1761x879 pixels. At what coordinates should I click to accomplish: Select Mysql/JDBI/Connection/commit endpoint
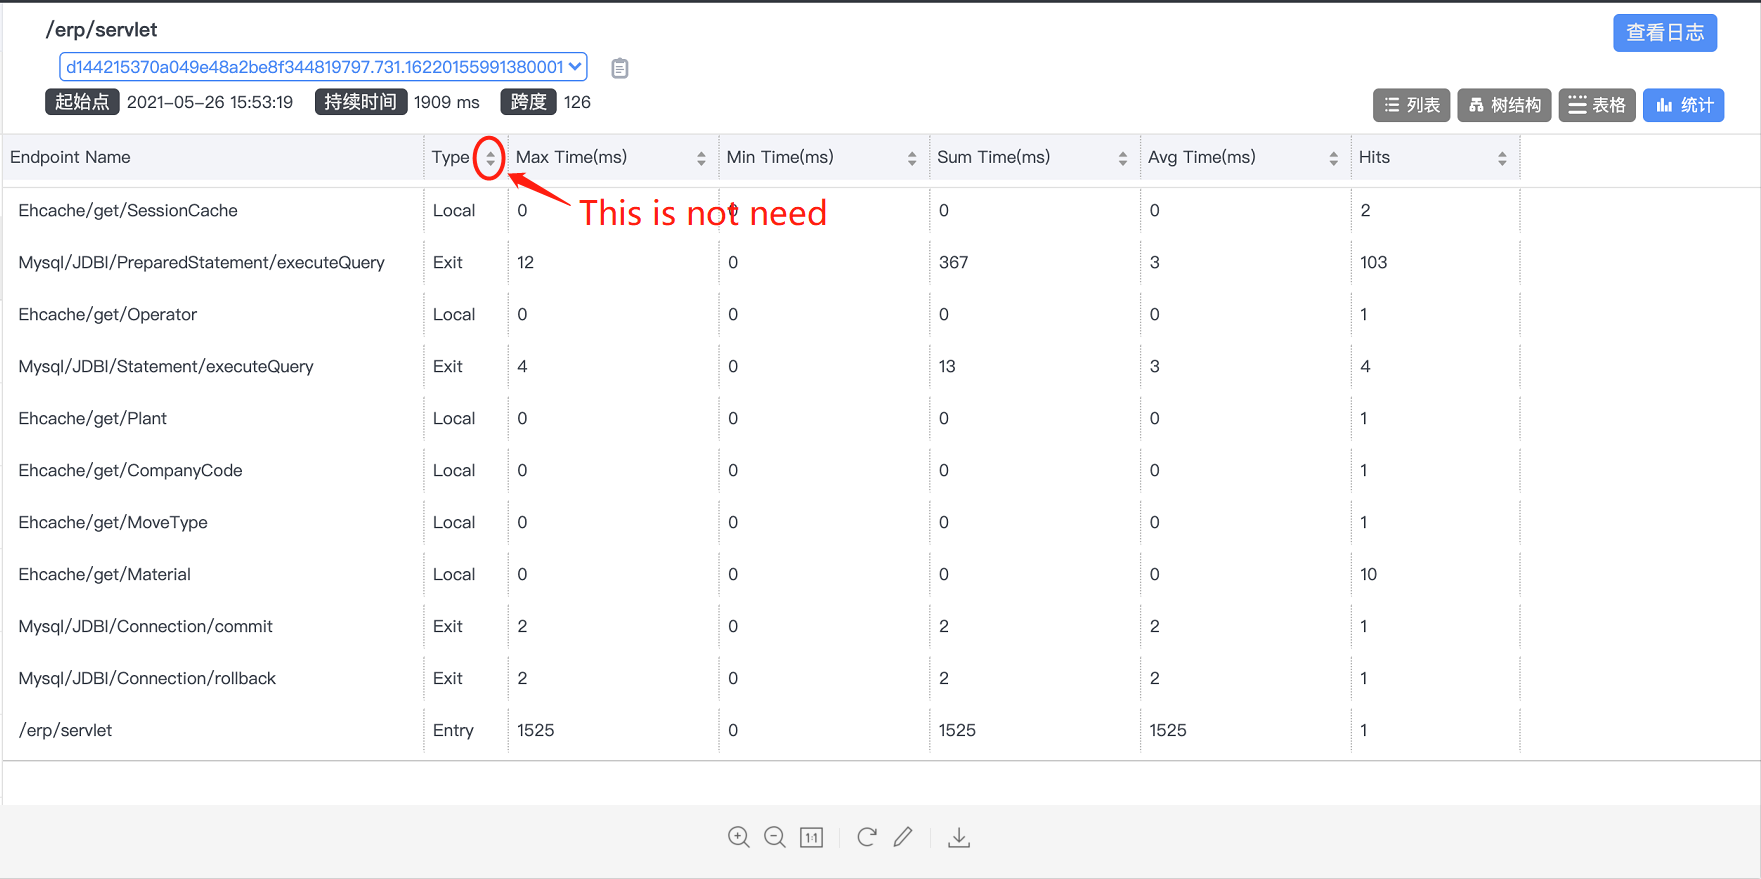click(145, 626)
